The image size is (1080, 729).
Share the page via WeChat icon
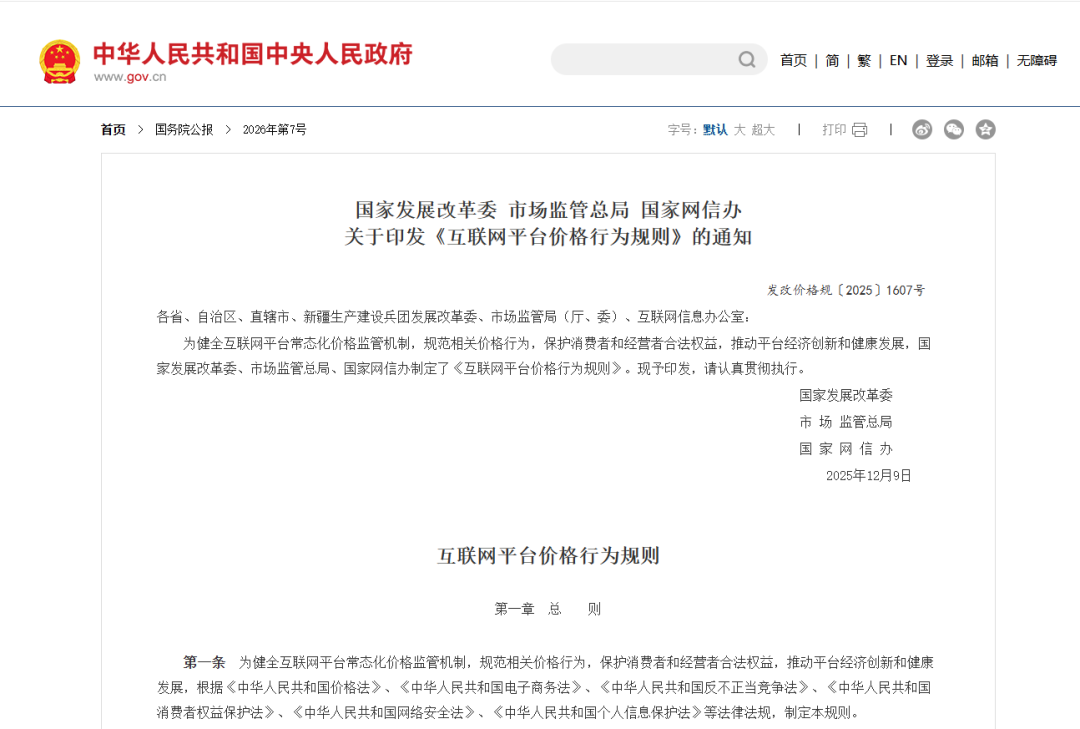click(x=953, y=130)
